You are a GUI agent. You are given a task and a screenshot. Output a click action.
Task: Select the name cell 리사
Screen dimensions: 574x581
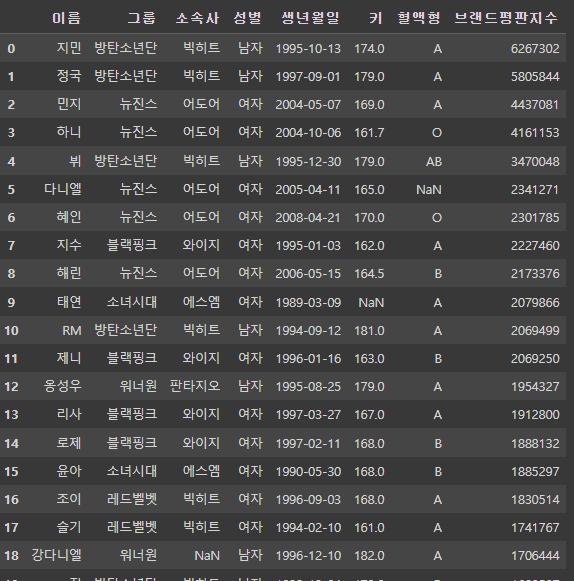tap(69, 414)
